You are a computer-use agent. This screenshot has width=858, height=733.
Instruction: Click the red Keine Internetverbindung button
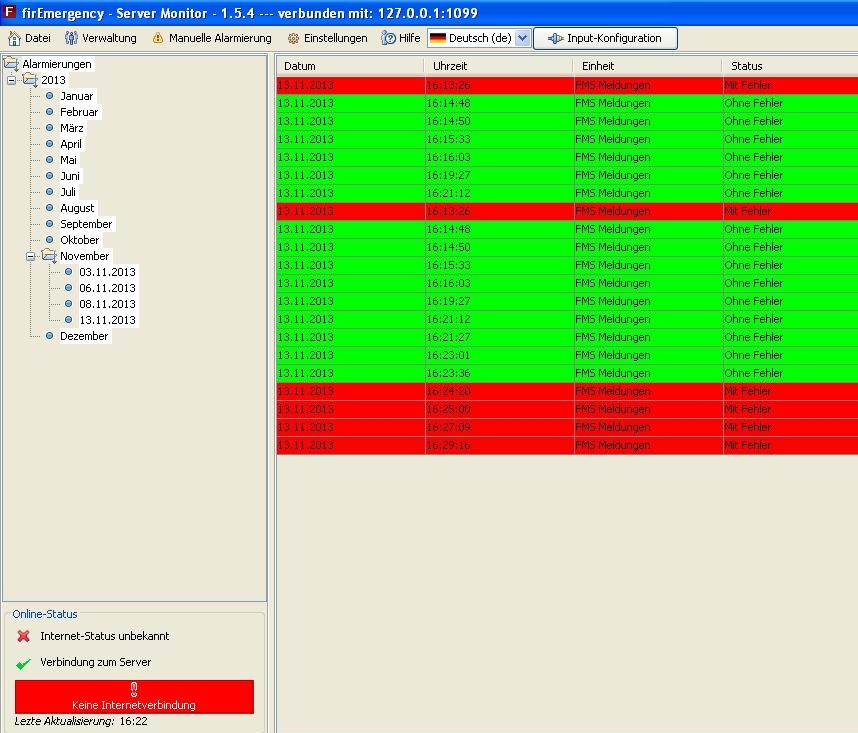coord(134,697)
